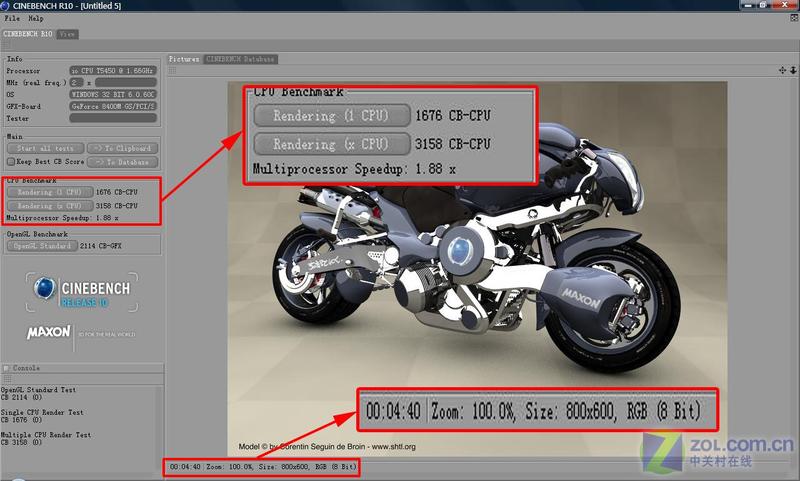Click the grip handle below Pictures tab
The image size is (800, 481).
tap(172, 70)
